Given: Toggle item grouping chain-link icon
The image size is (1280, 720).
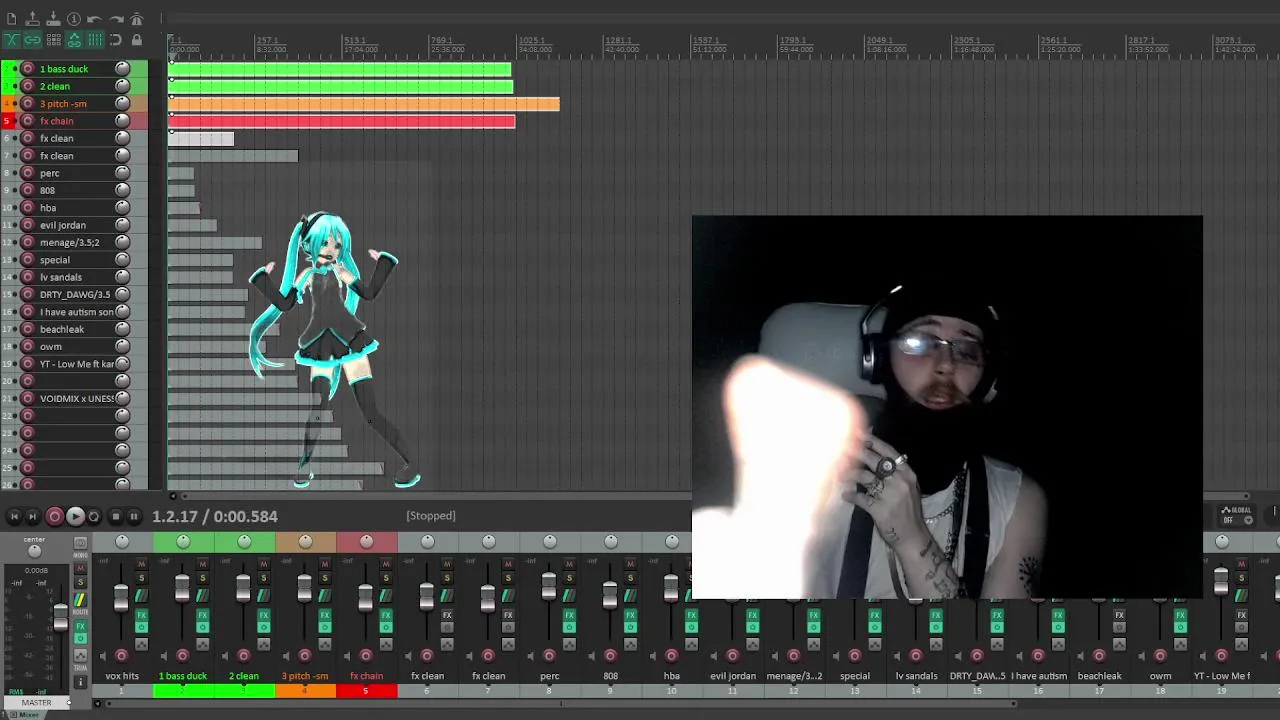Looking at the screenshot, I should (x=32, y=40).
